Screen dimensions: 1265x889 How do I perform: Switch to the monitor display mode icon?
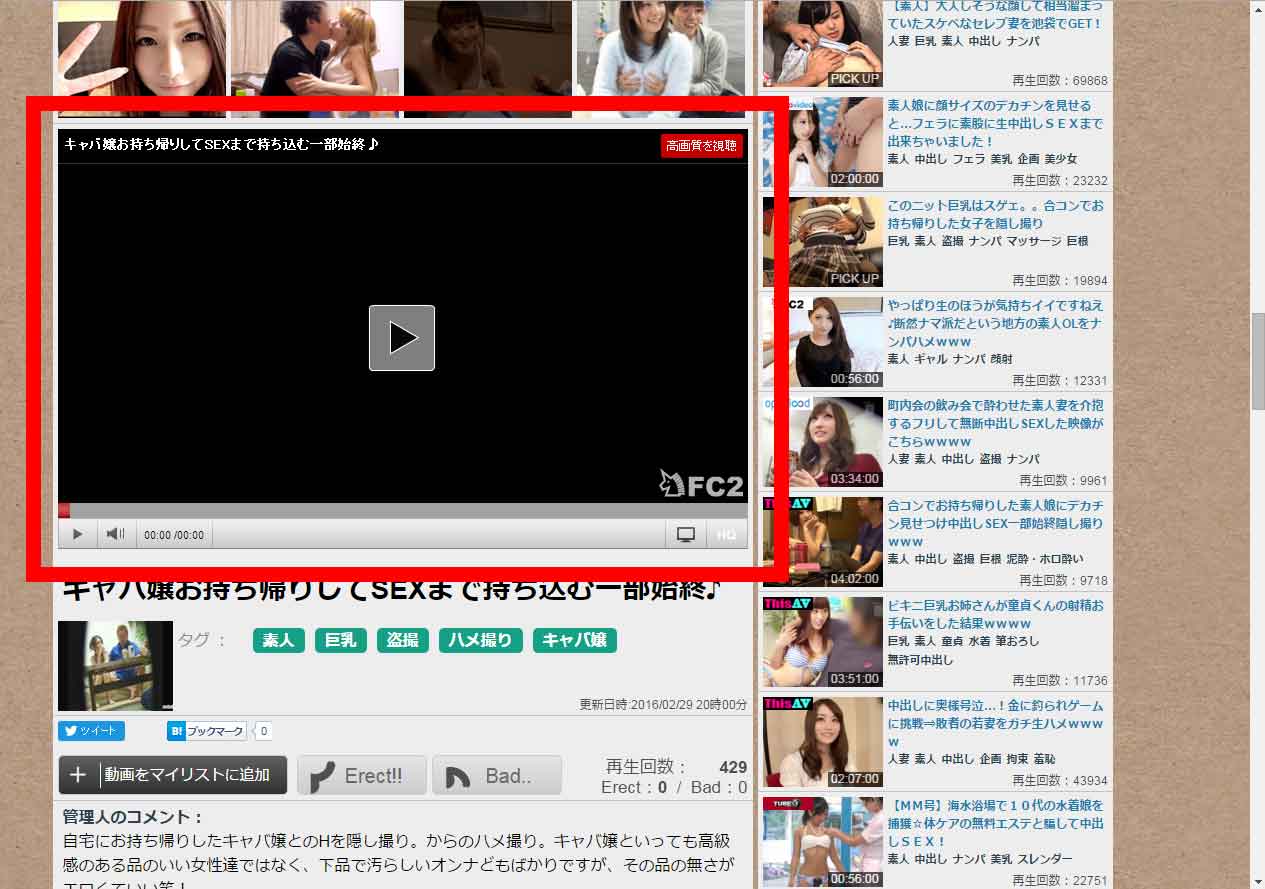tap(686, 534)
